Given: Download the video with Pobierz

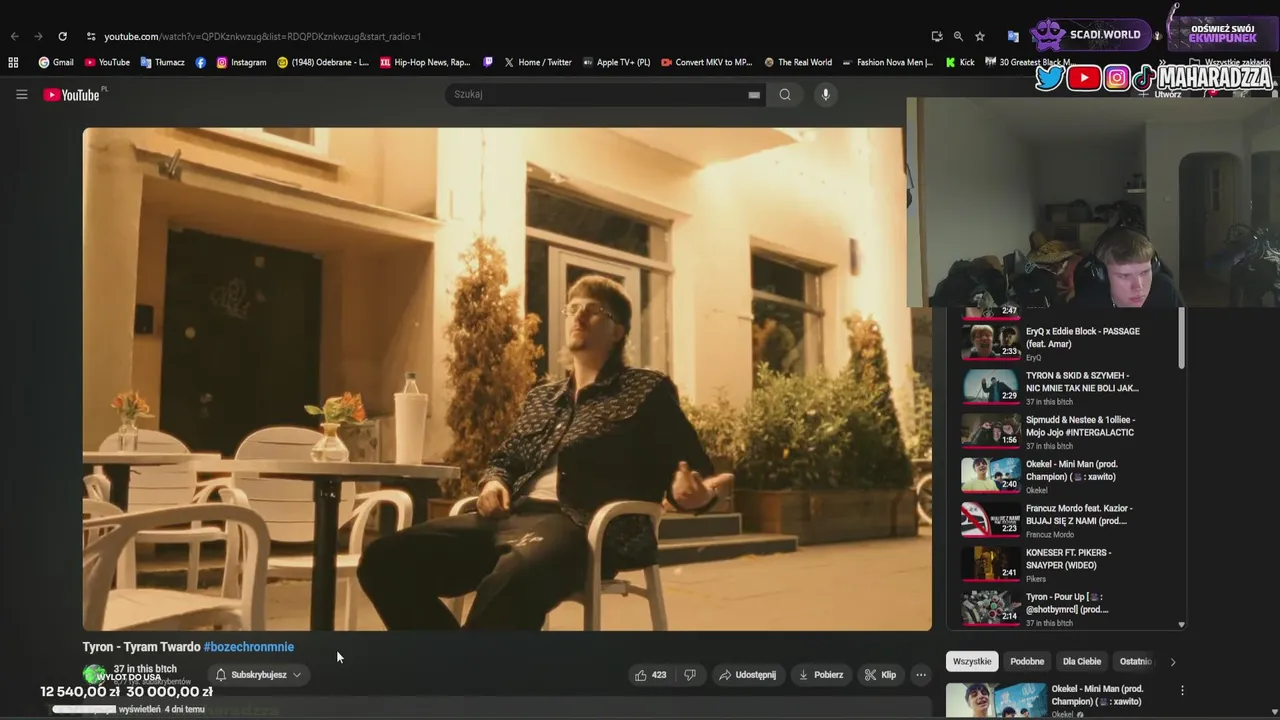Looking at the screenshot, I should pyautogui.click(x=820, y=675).
